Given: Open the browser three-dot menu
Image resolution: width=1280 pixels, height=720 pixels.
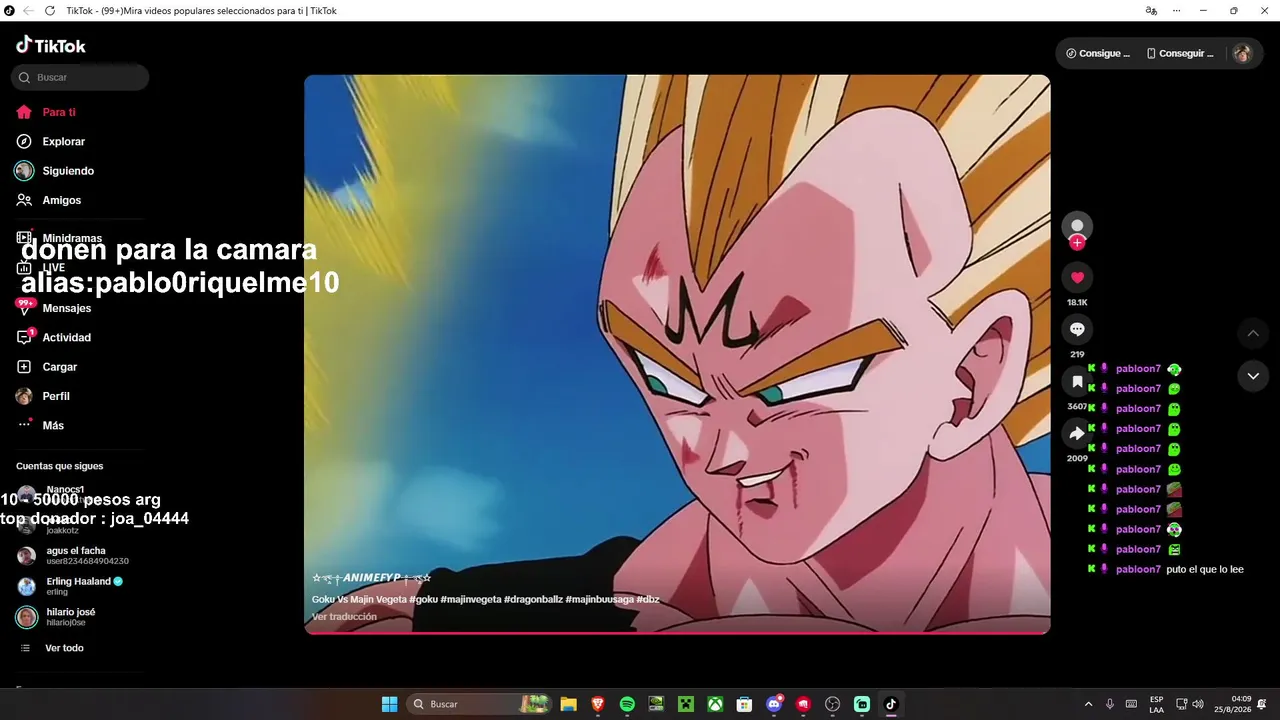Looking at the screenshot, I should [x=1177, y=11].
